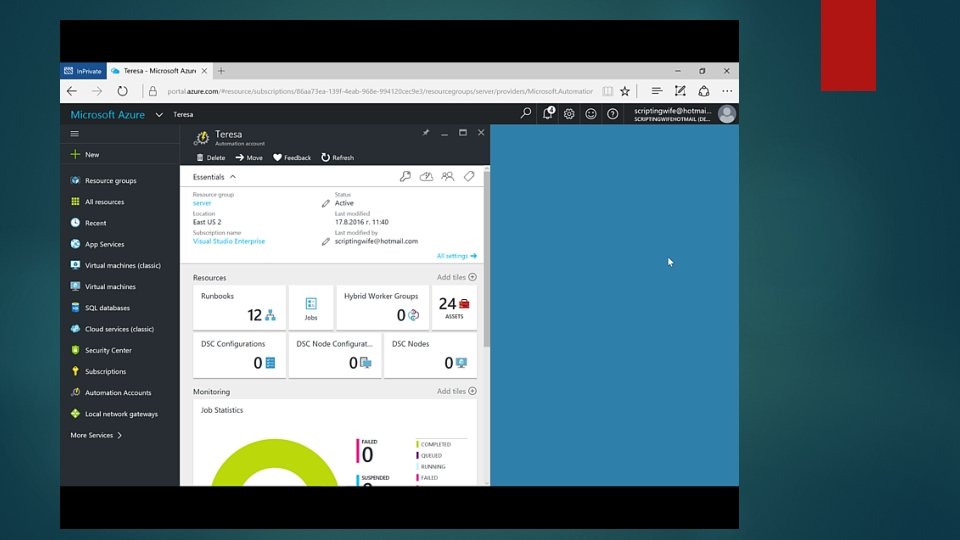Click the browser address bar URL
The height and width of the screenshot is (540, 960).
(x=380, y=91)
